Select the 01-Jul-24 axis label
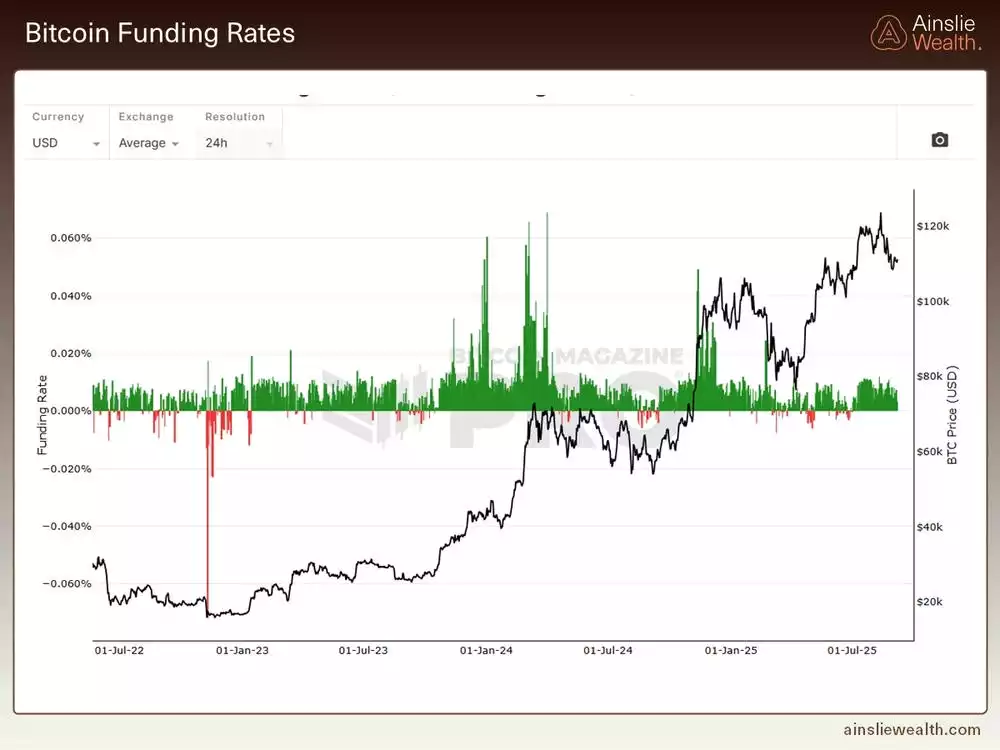The image size is (1000, 750). tap(608, 651)
